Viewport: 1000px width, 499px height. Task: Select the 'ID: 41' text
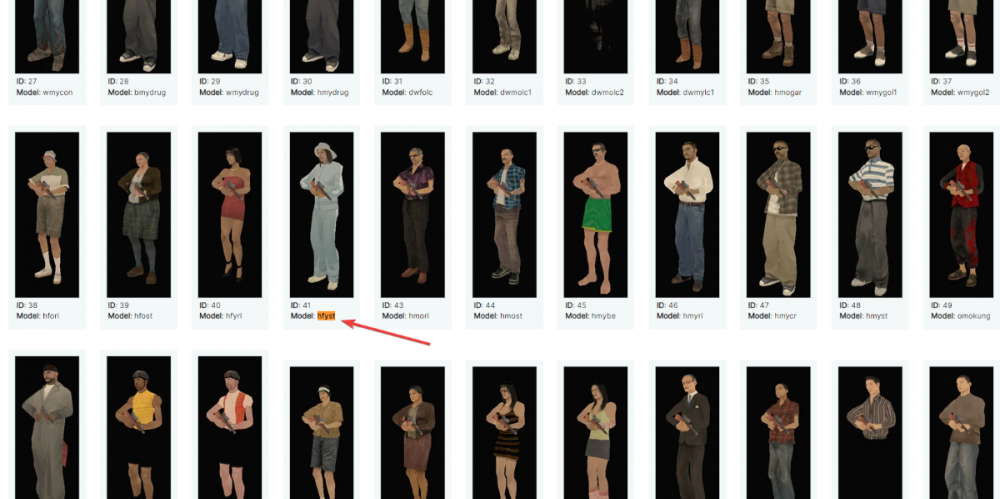pos(301,305)
